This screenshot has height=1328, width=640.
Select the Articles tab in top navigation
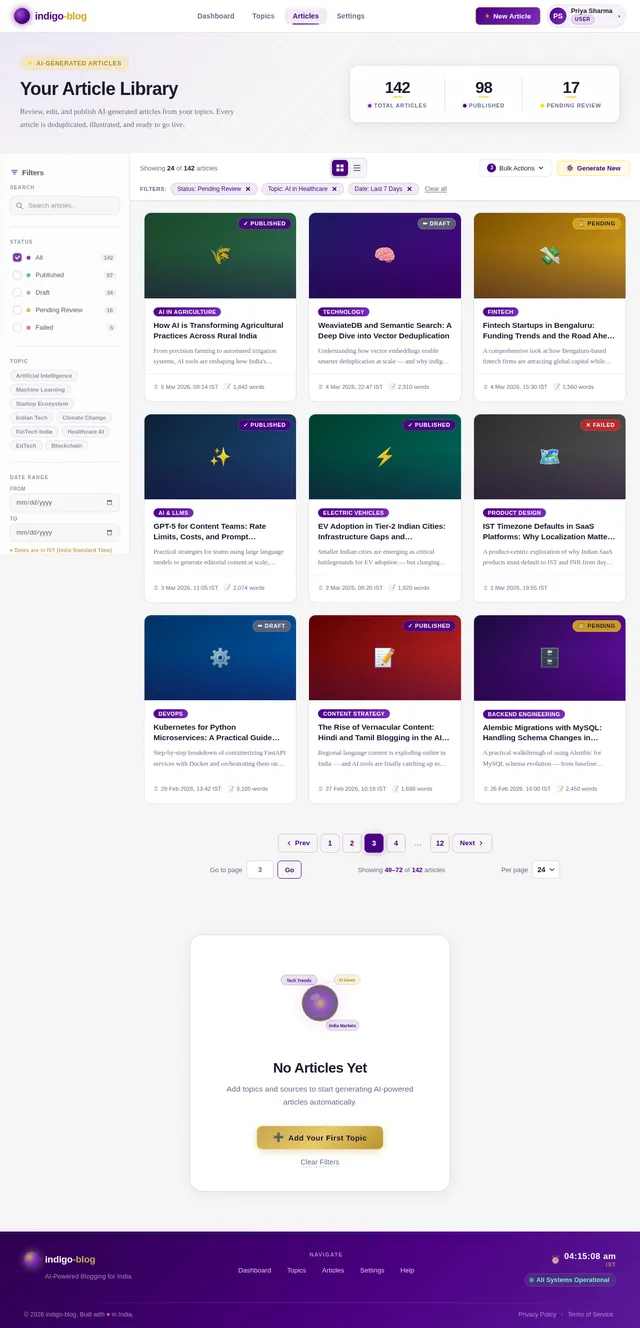306,16
